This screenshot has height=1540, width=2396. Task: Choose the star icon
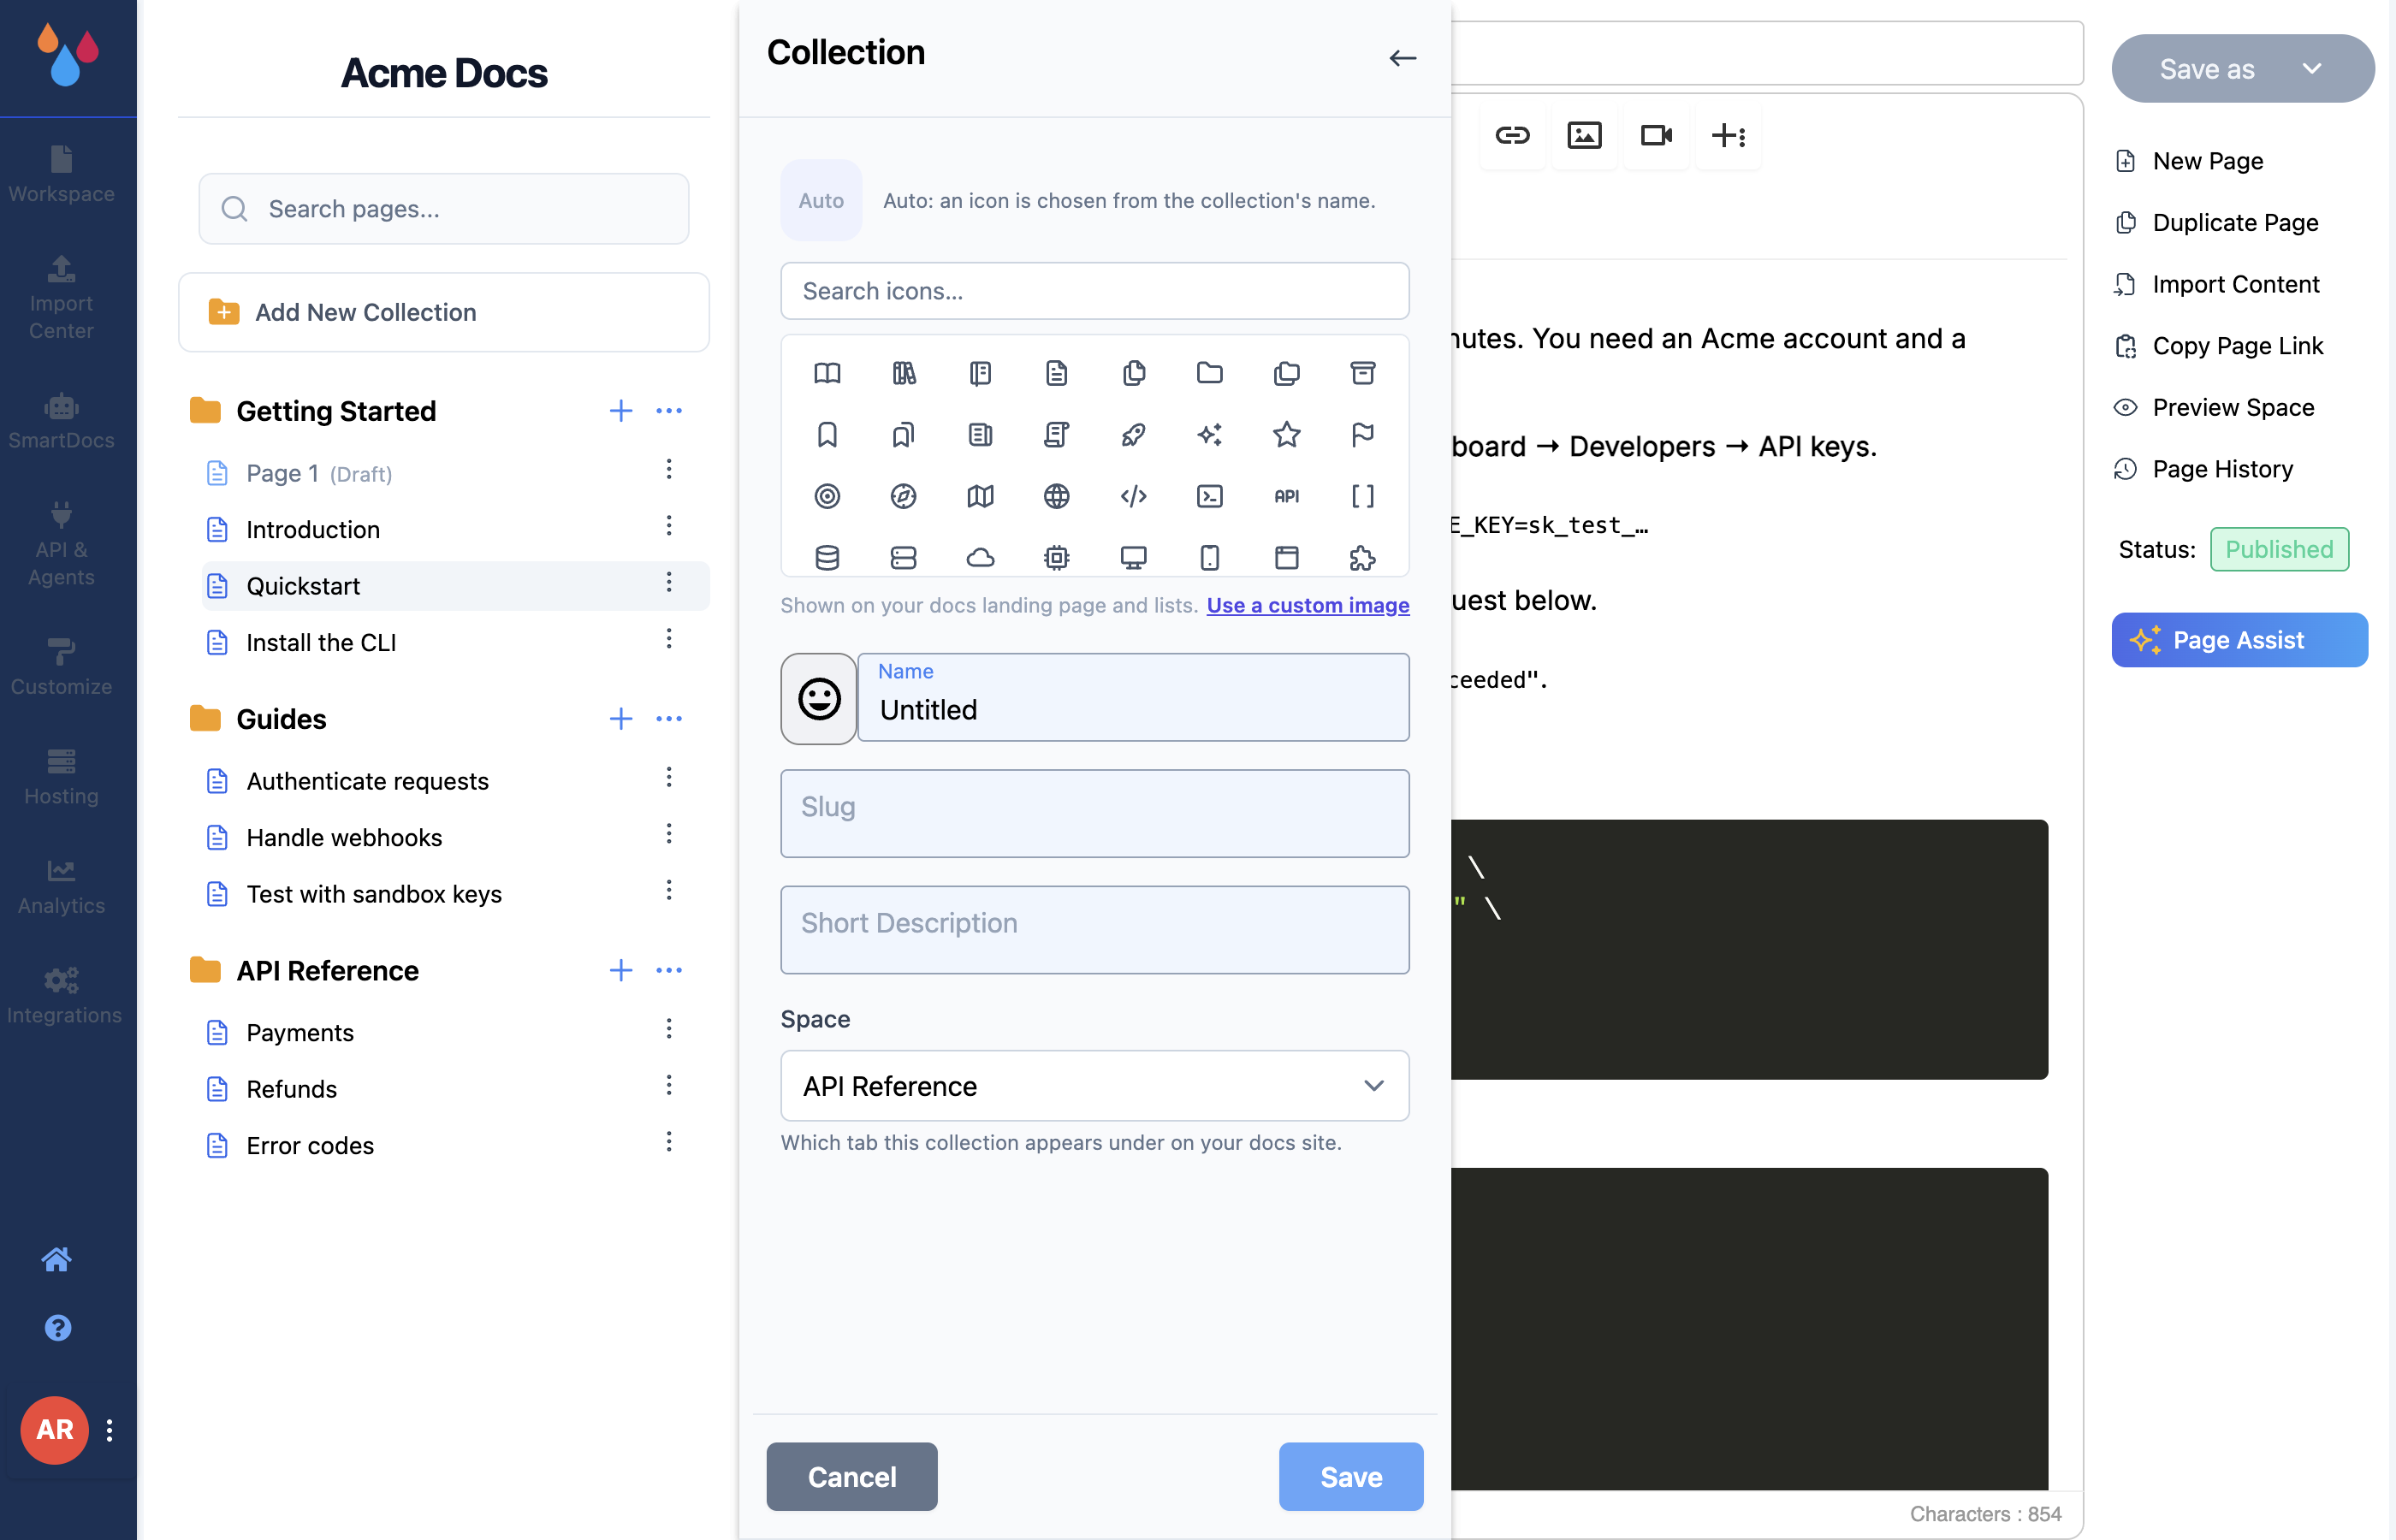pyautogui.click(x=1287, y=434)
